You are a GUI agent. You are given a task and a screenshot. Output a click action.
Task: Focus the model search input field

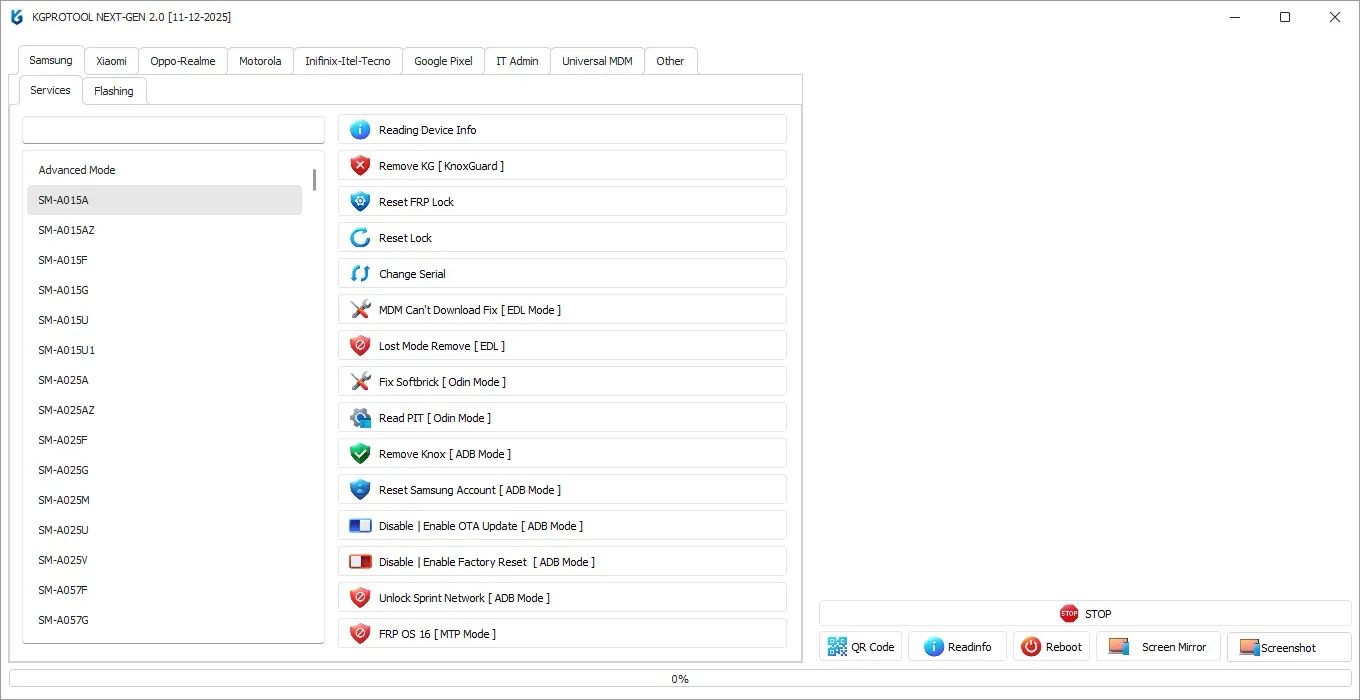pyautogui.click(x=174, y=130)
